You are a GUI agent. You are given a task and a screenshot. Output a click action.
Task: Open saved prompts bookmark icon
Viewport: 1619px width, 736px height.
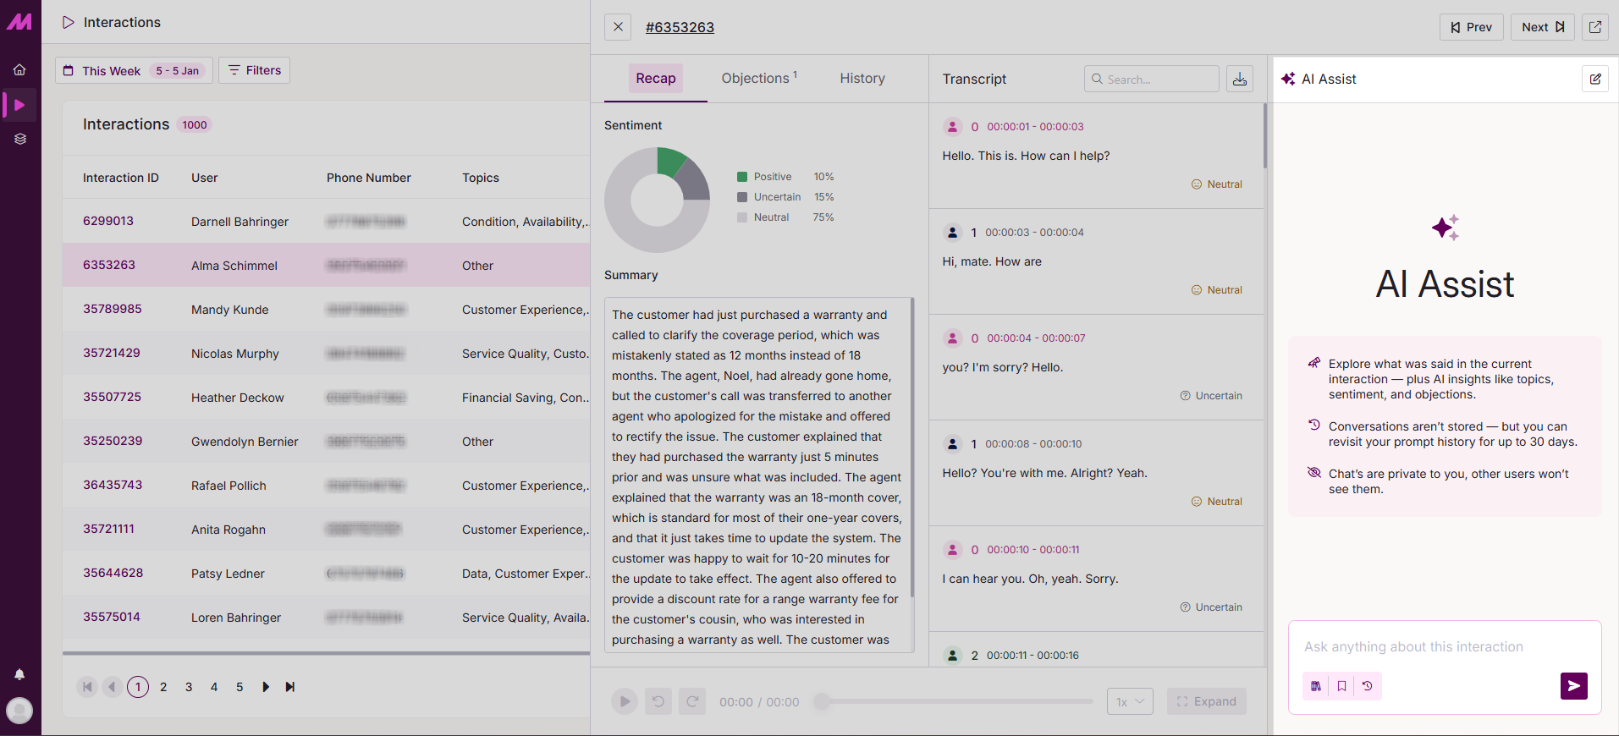tap(1342, 686)
